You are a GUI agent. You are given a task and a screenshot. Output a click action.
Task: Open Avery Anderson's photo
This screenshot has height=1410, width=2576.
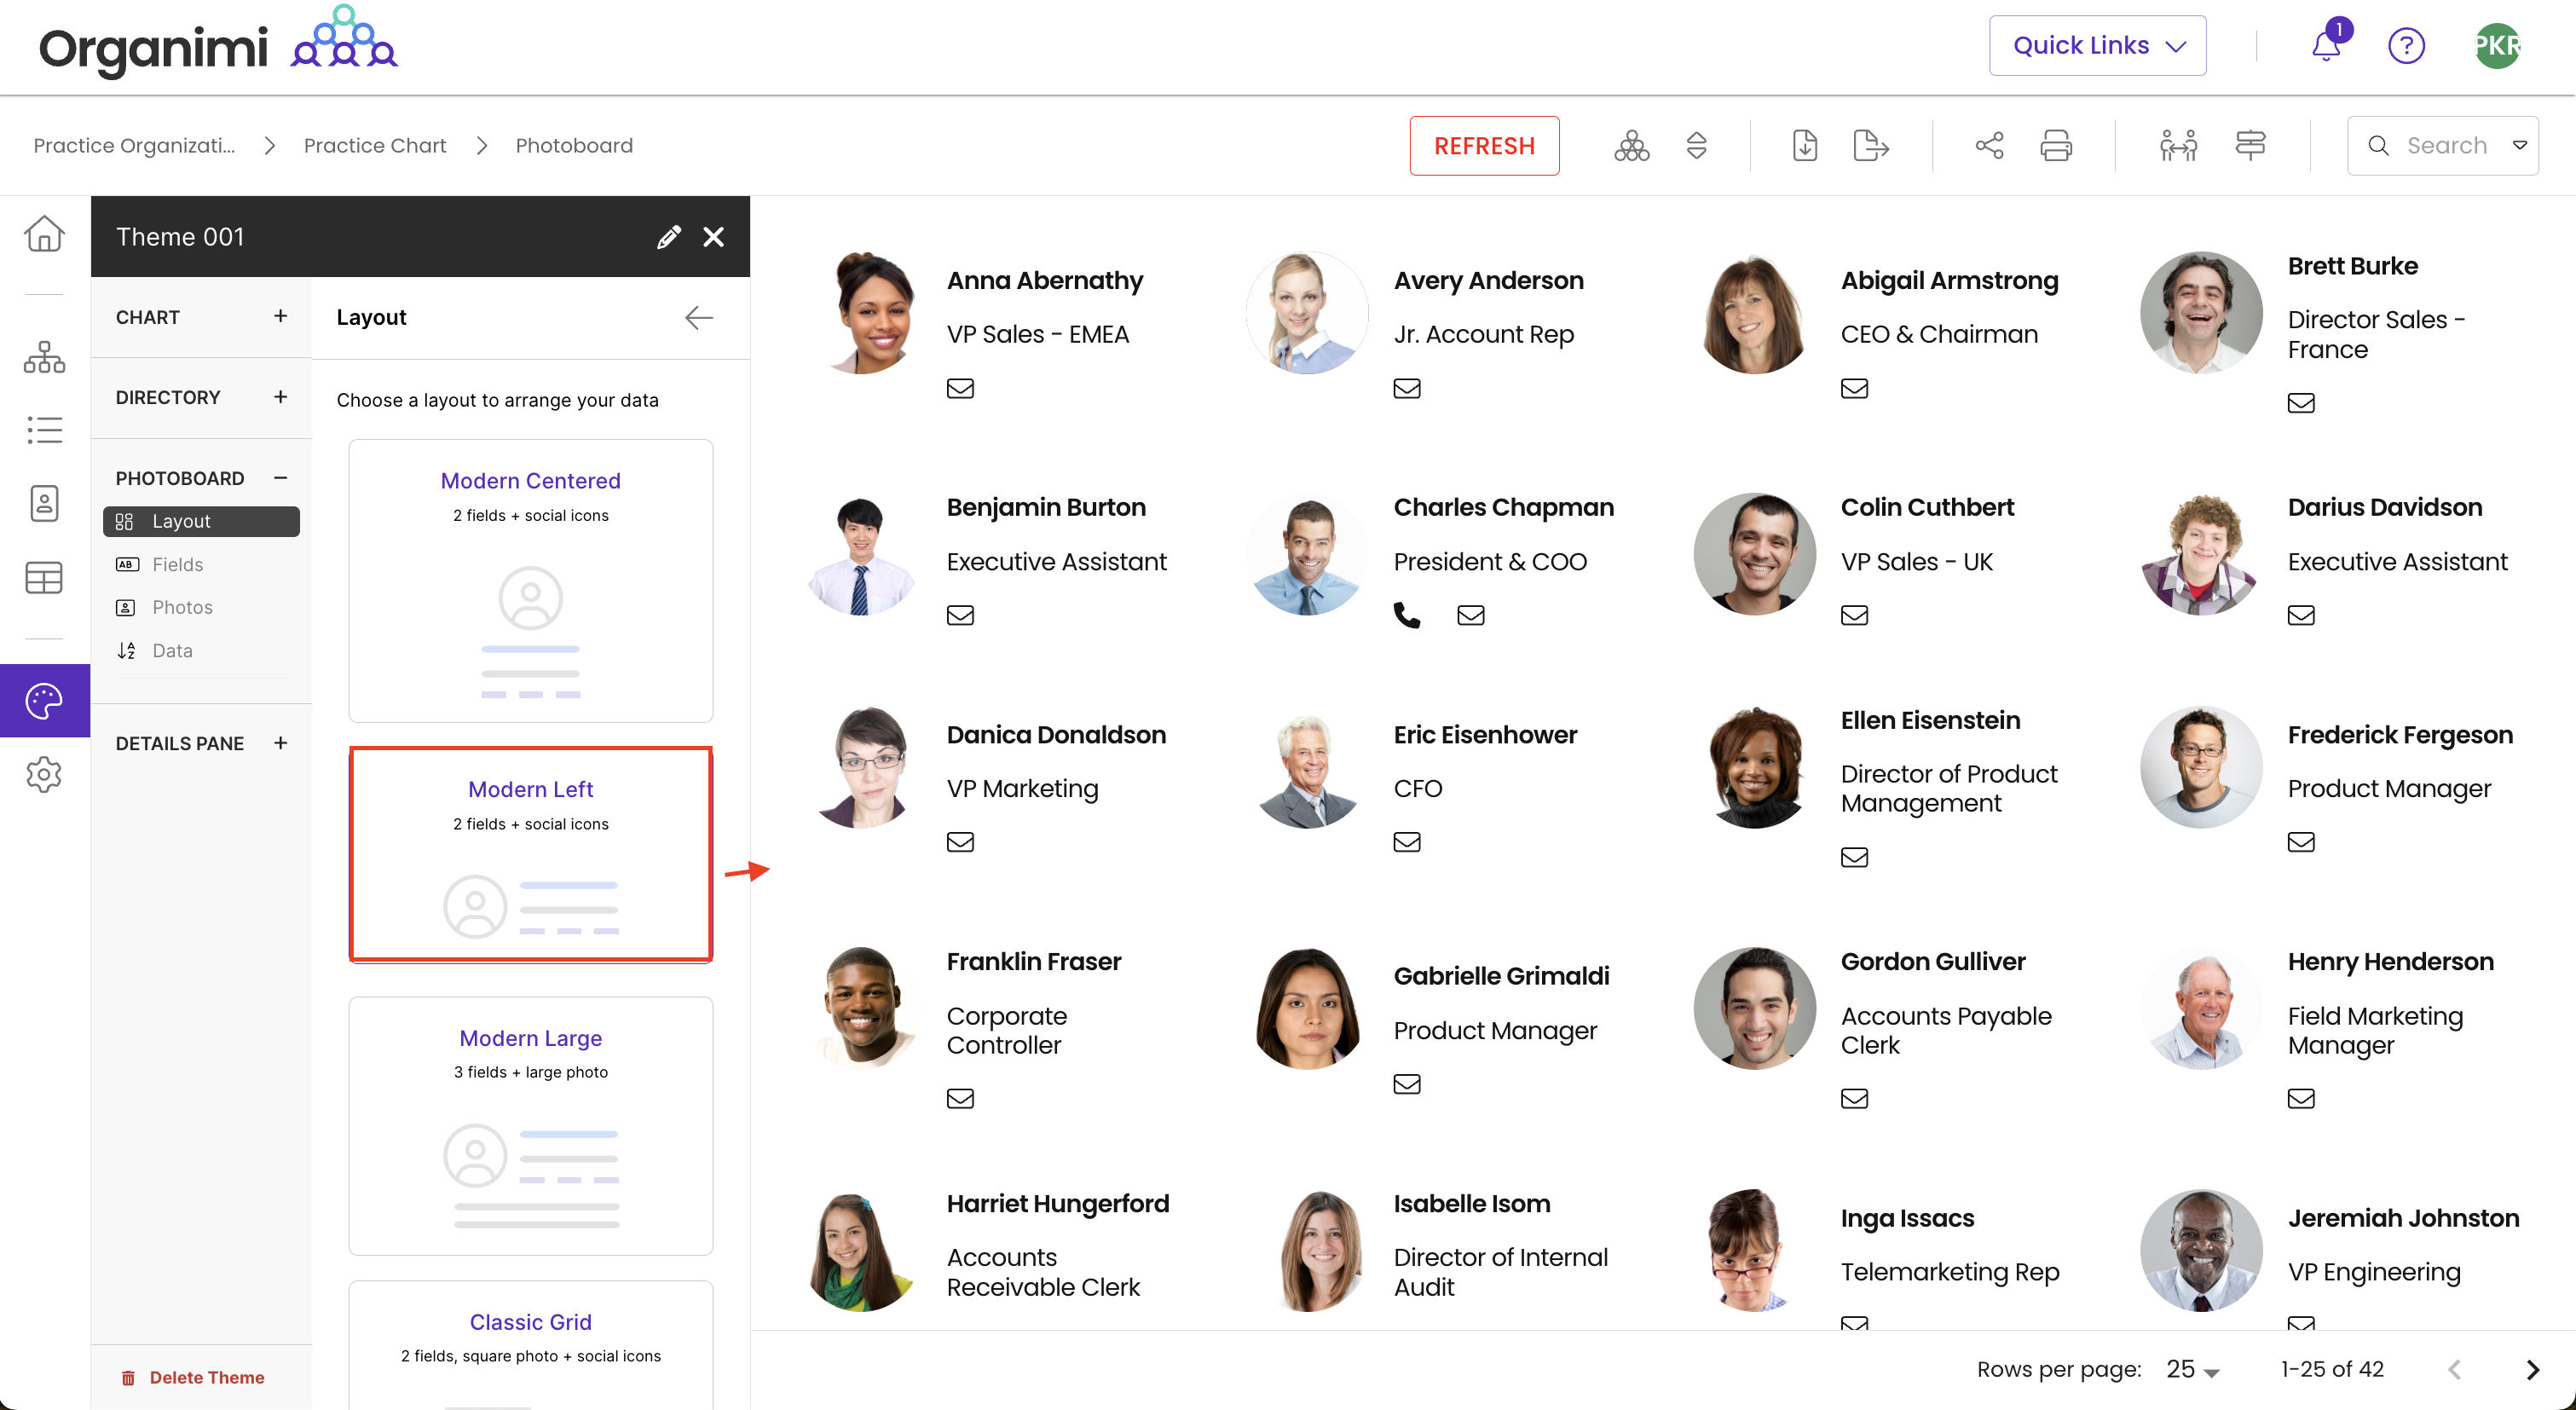tap(1307, 313)
